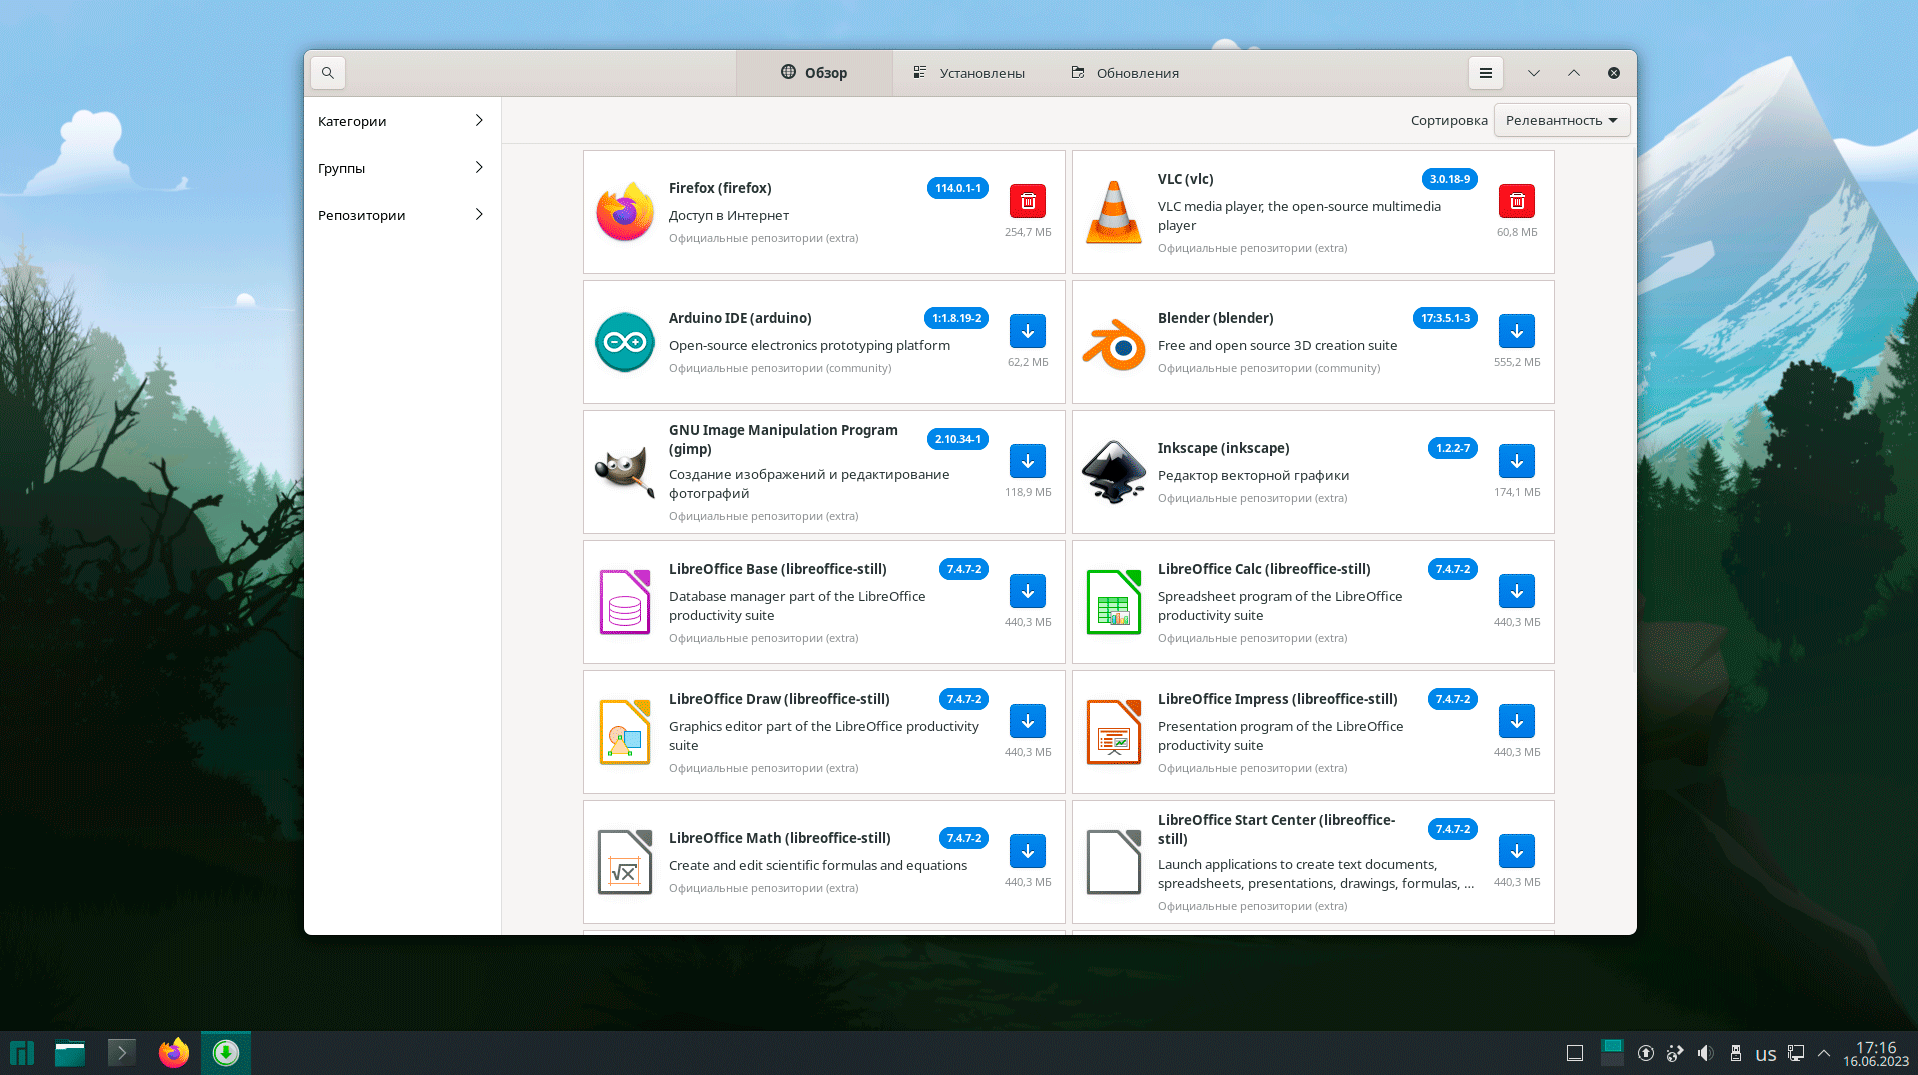Open the search button in the header
The width and height of the screenshot is (1918, 1075).
click(x=328, y=73)
